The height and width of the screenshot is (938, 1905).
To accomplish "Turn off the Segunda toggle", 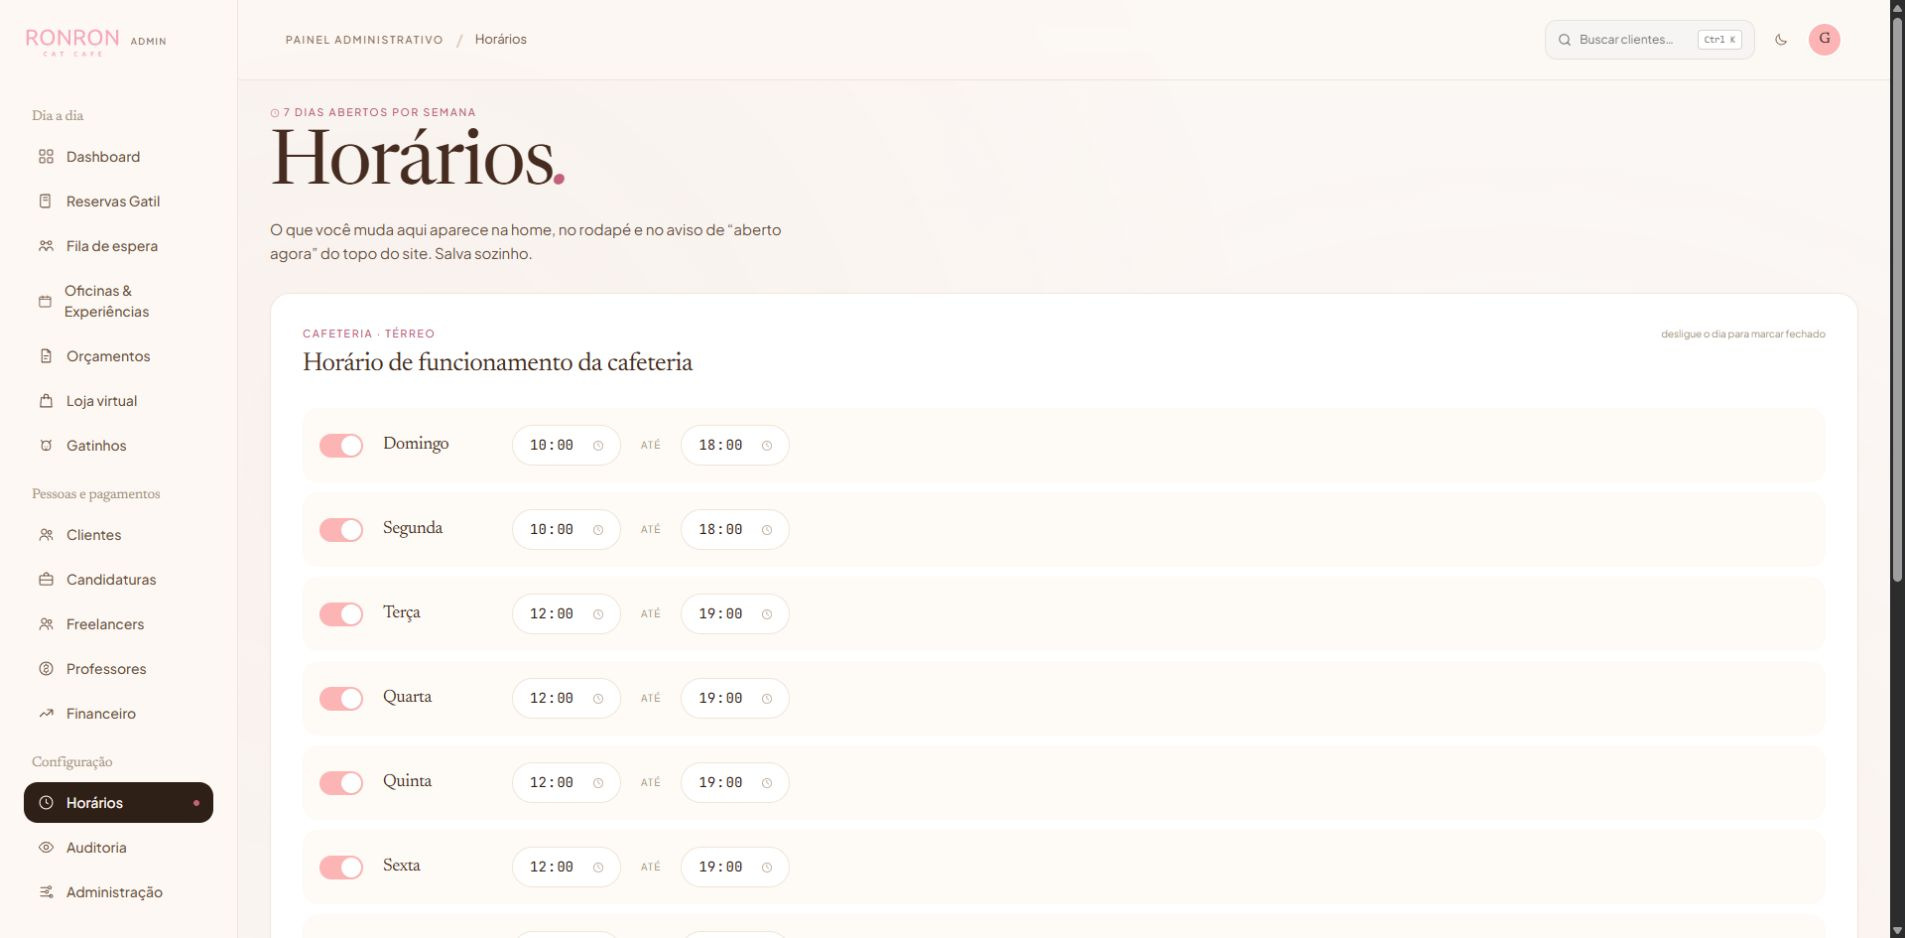I will coord(341,530).
